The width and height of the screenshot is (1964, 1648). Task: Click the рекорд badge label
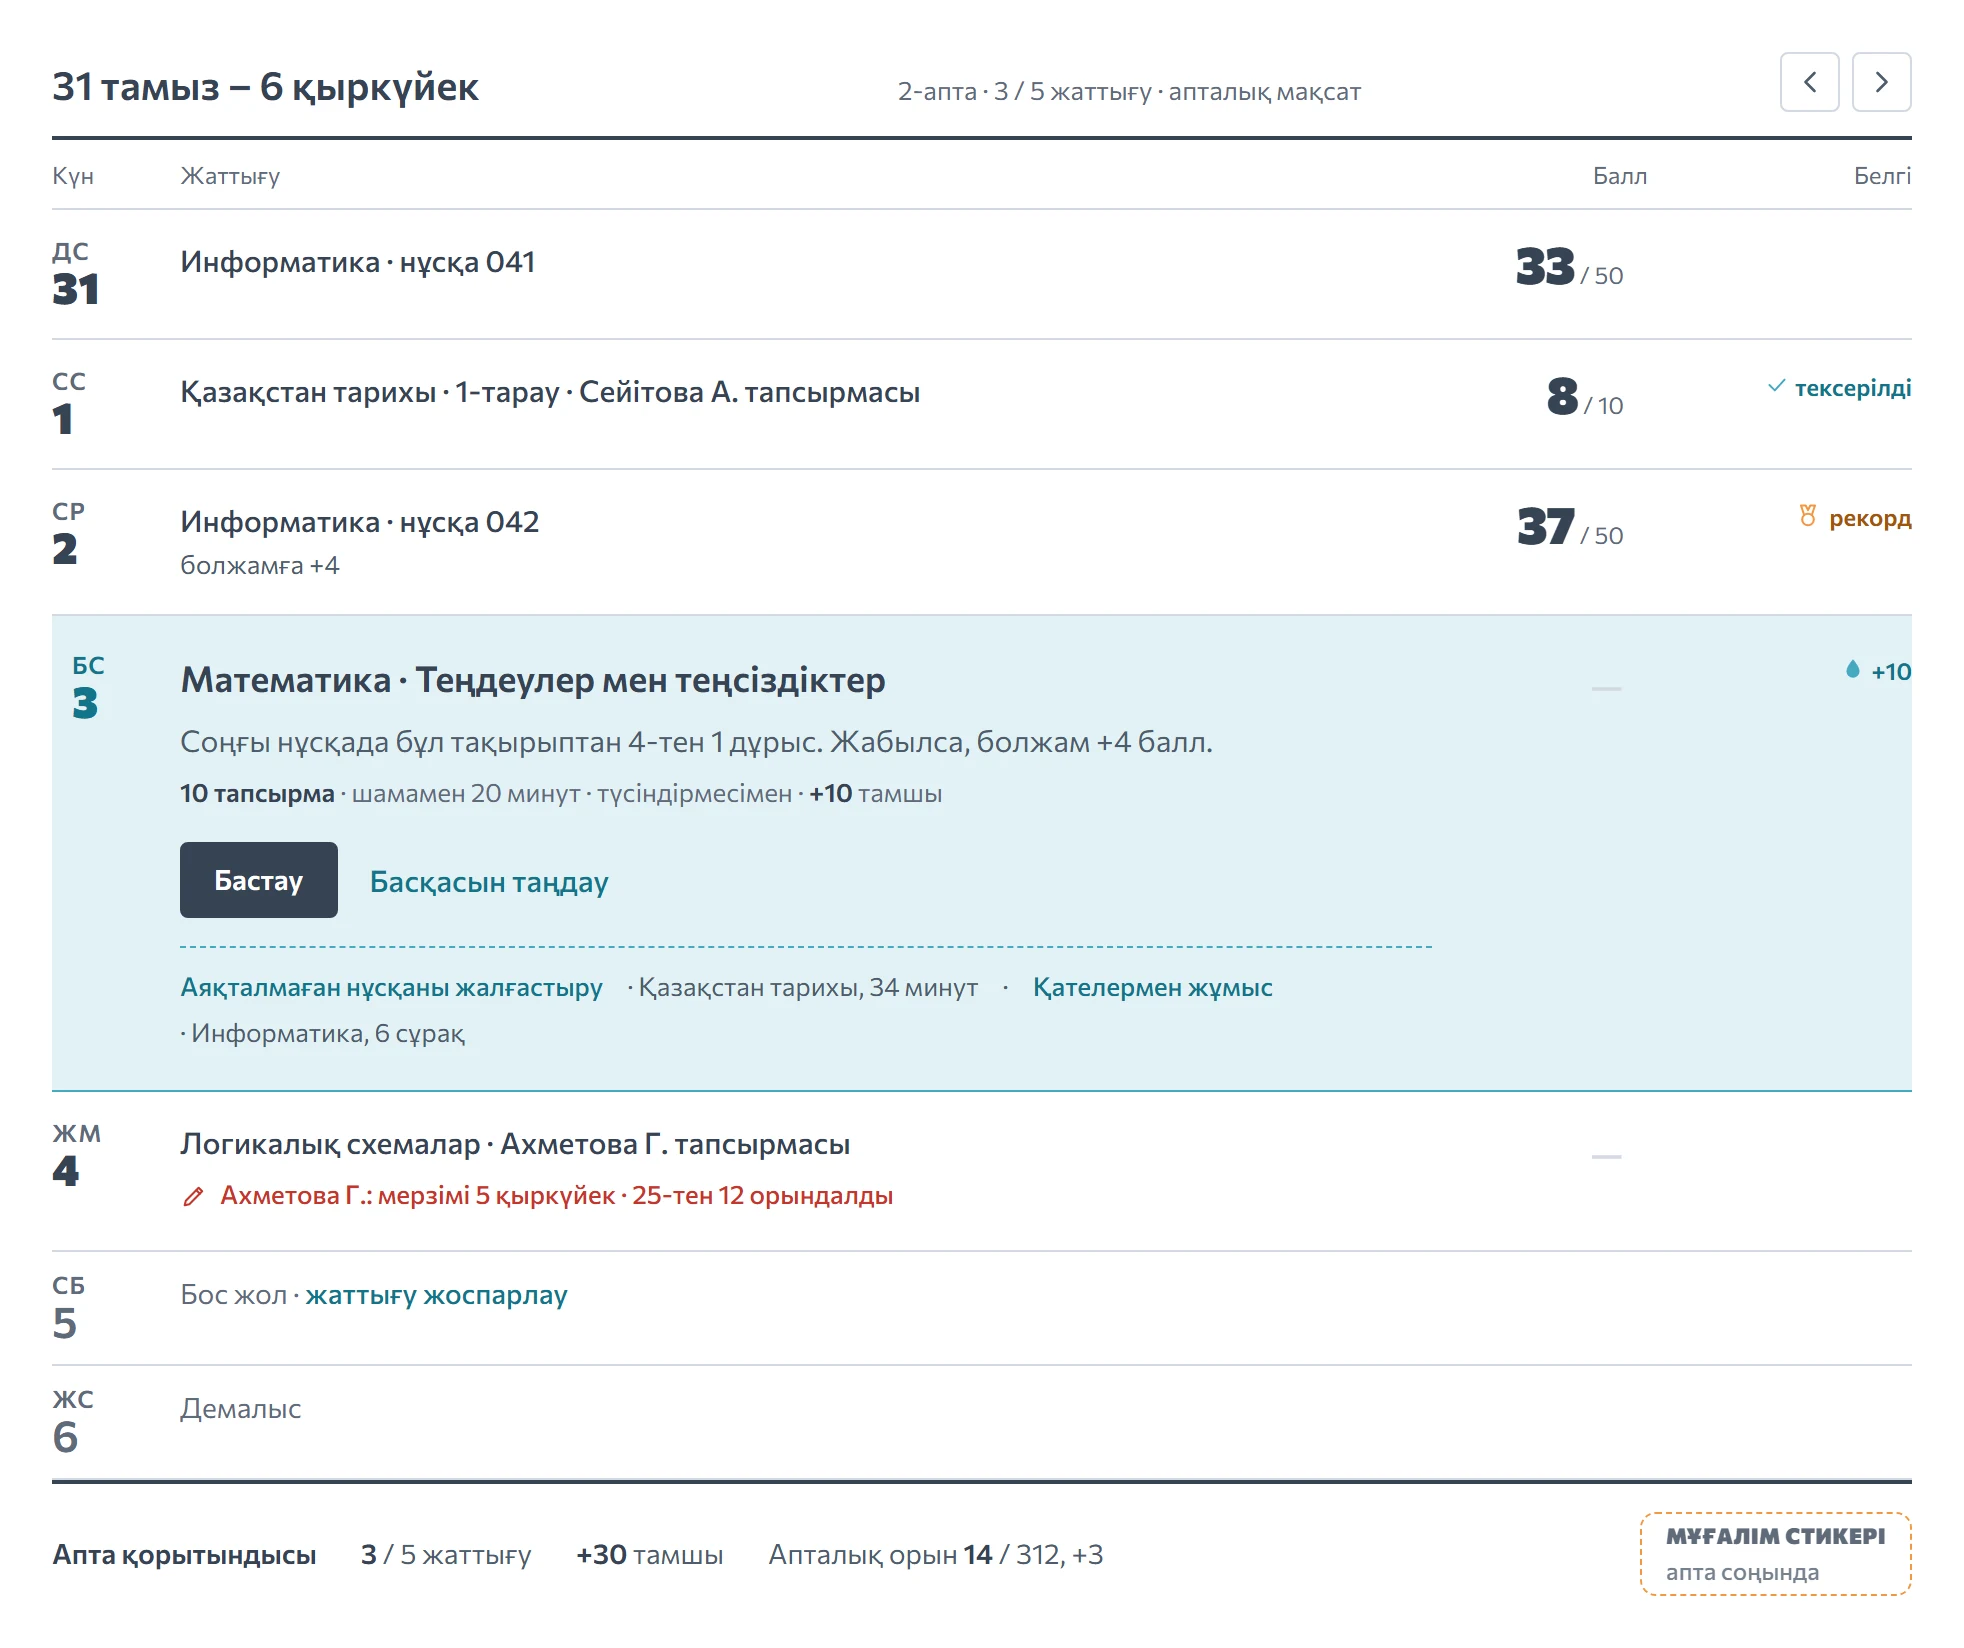click(1870, 518)
